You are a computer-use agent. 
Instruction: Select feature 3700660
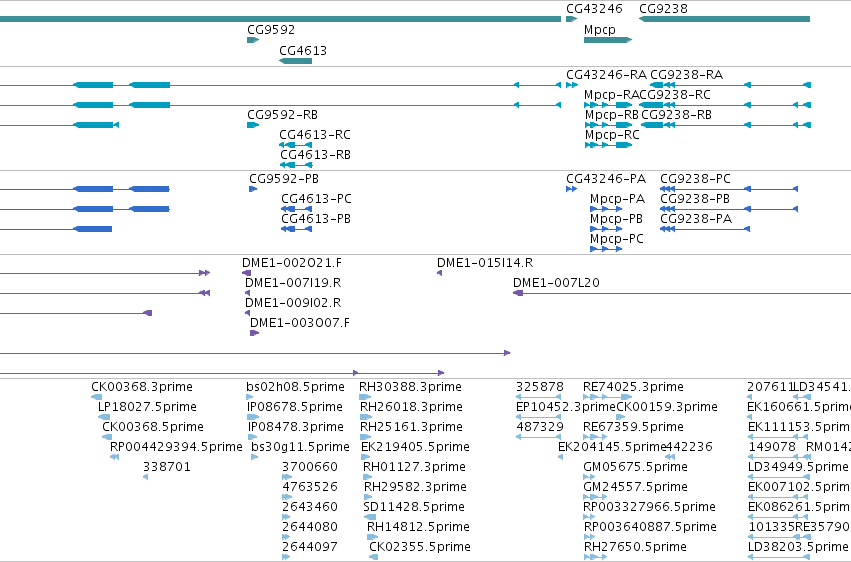[x=309, y=467]
